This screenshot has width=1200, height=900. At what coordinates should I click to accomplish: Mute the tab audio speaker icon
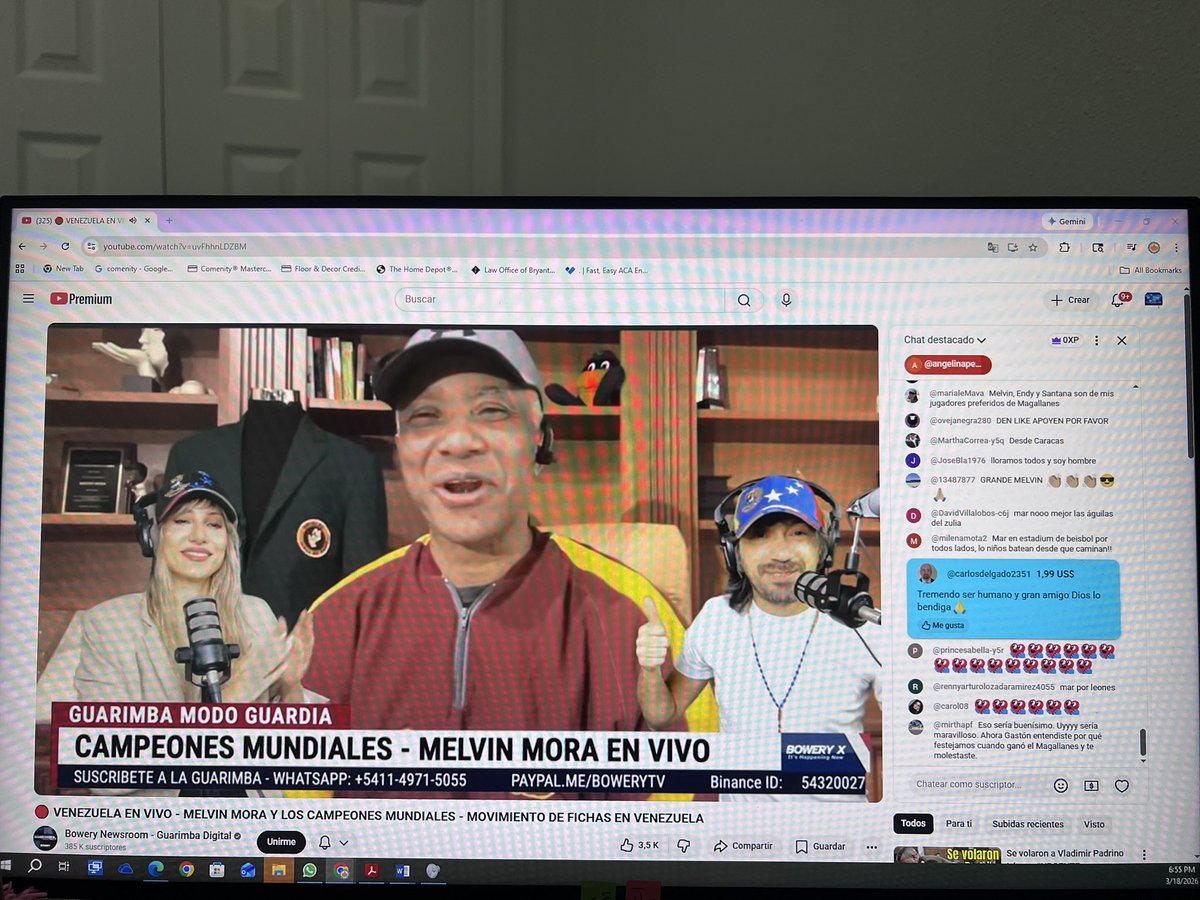[132, 220]
